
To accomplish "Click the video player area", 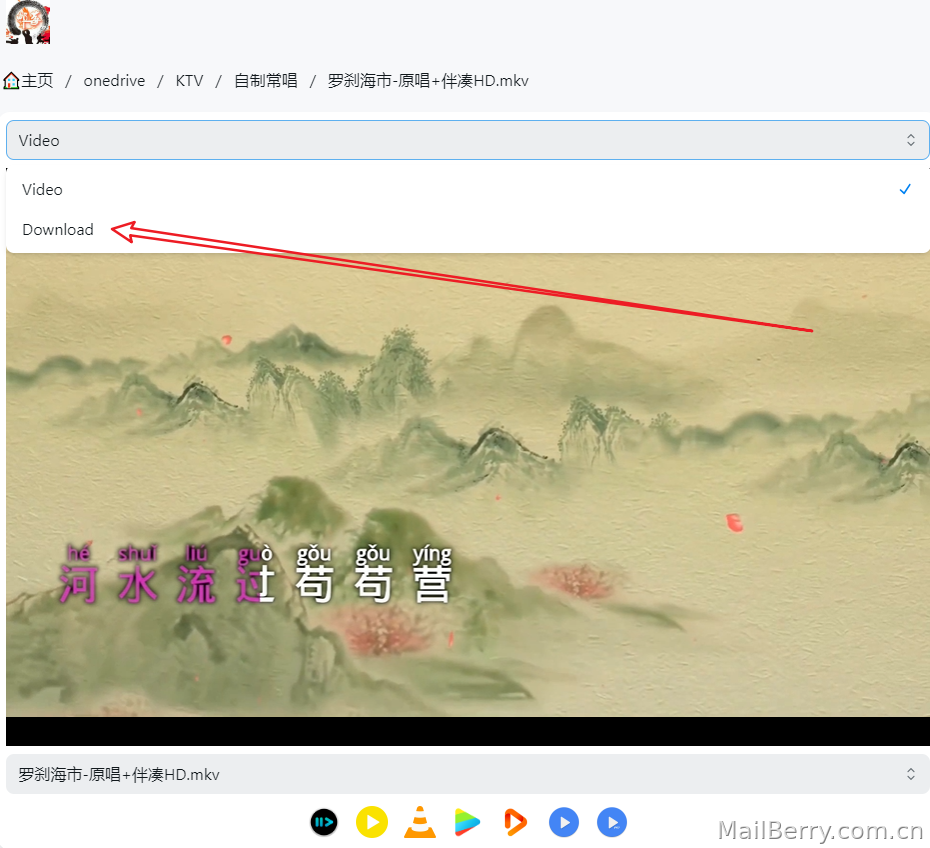I will [x=467, y=498].
